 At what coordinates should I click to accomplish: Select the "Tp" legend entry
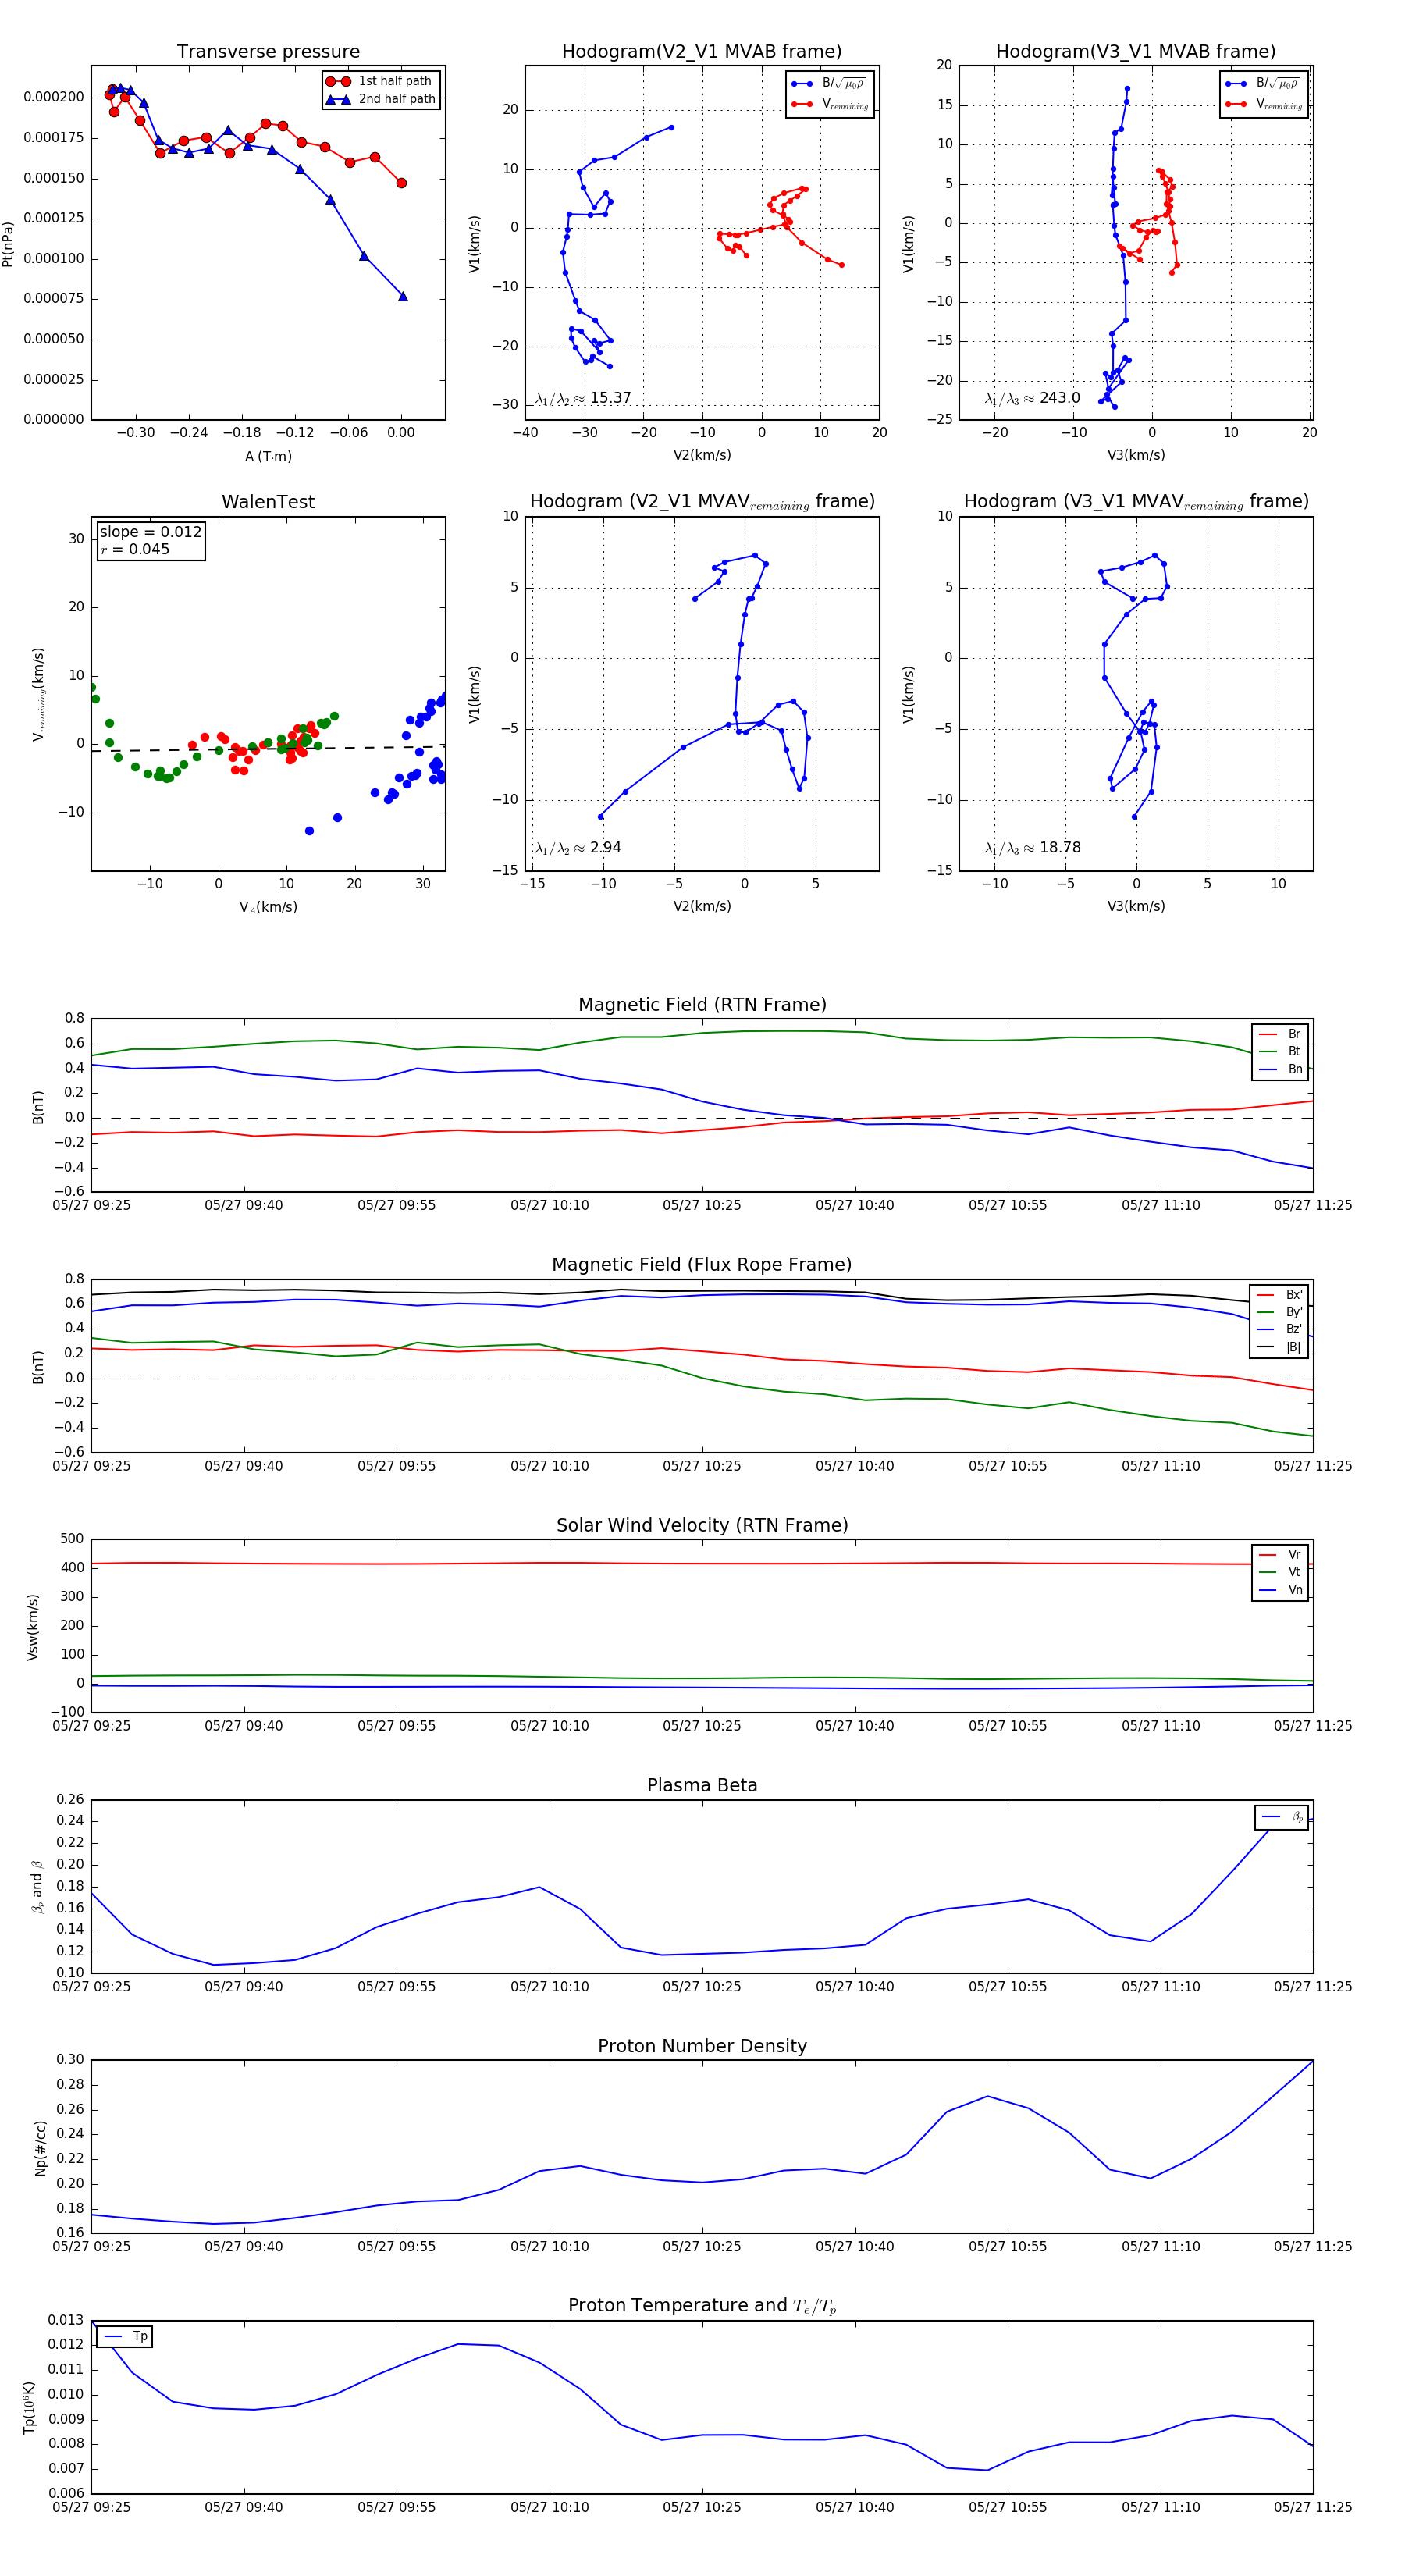pyautogui.click(x=125, y=2337)
